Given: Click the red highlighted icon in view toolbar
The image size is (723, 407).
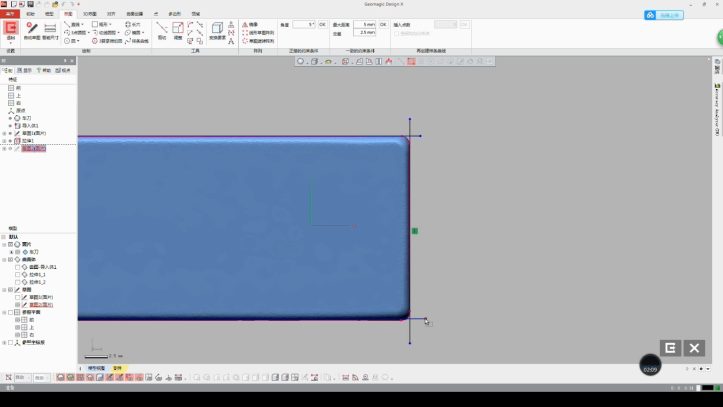Looking at the screenshot, I should point(410,62).
